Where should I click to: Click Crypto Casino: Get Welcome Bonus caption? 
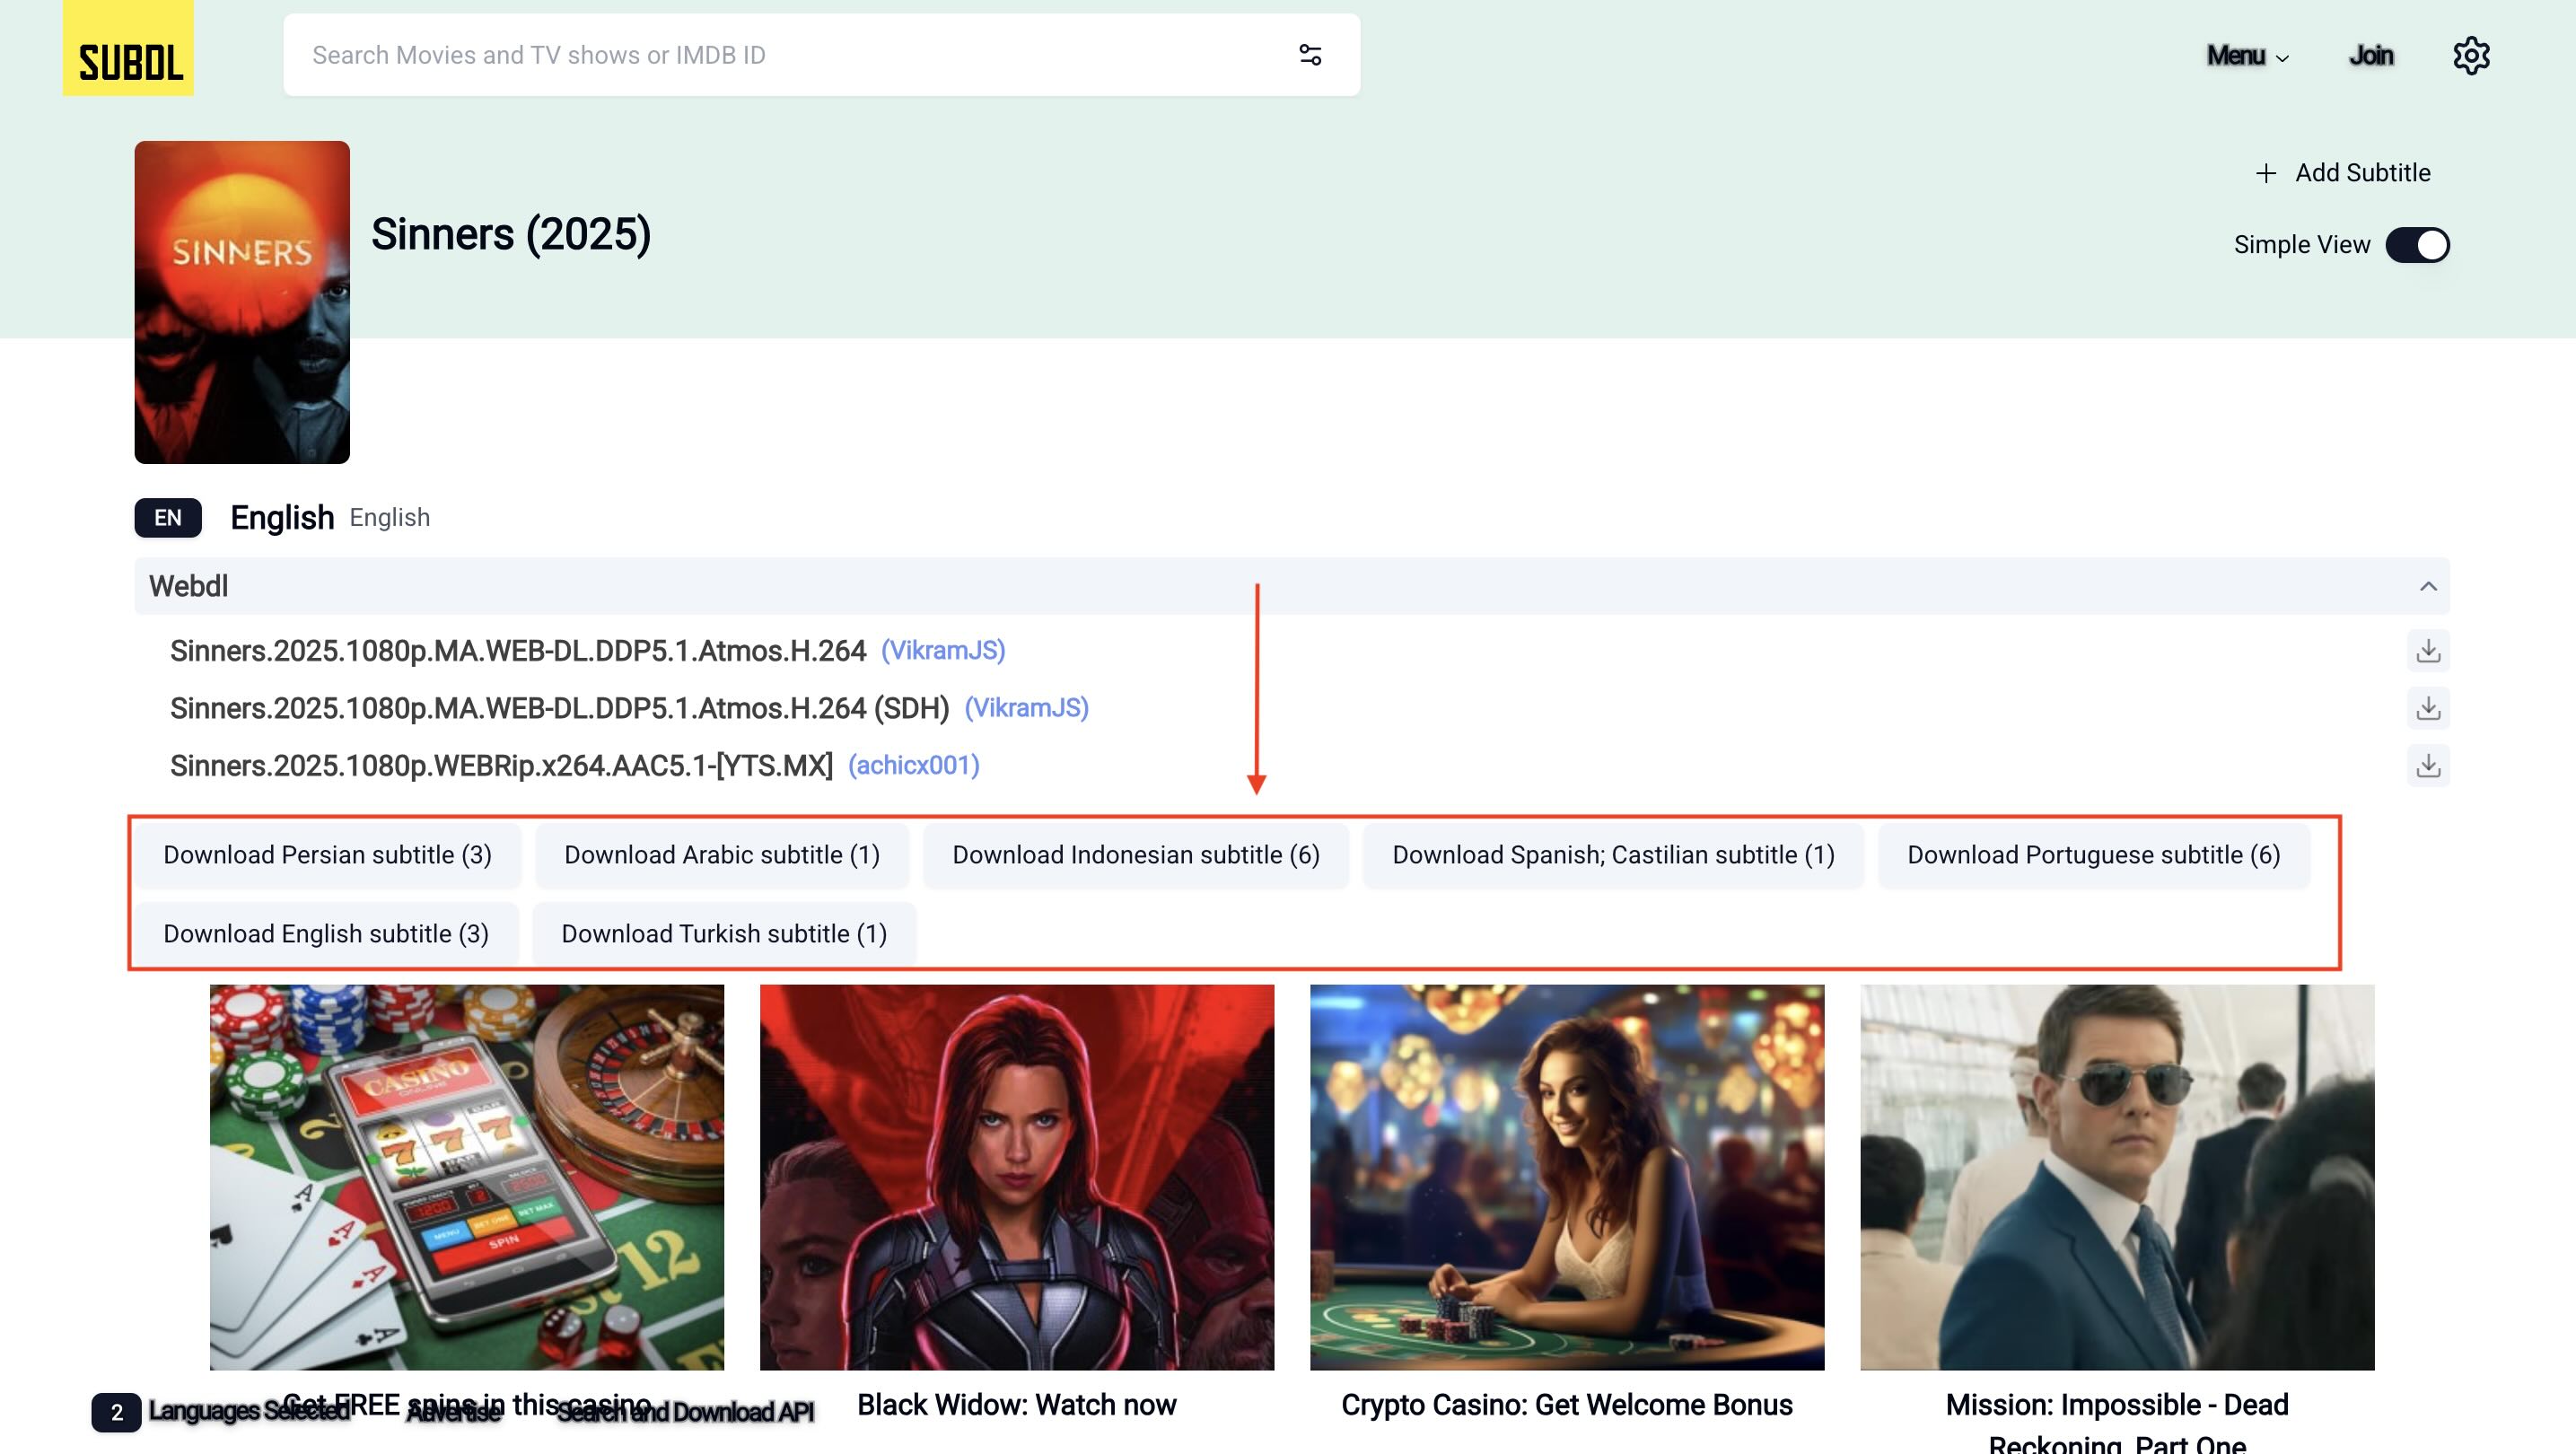(x=1567, y=1405)
